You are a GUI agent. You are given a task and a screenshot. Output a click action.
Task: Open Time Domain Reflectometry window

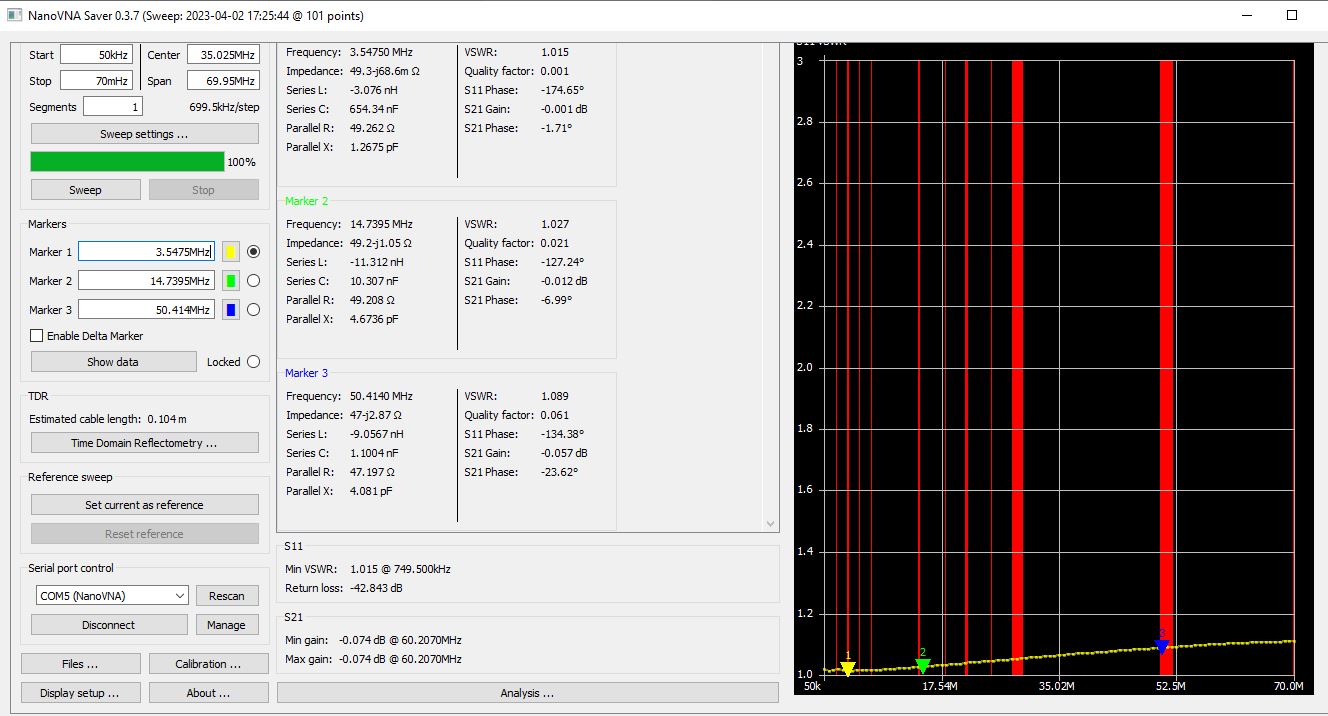(x=144, y=443)
